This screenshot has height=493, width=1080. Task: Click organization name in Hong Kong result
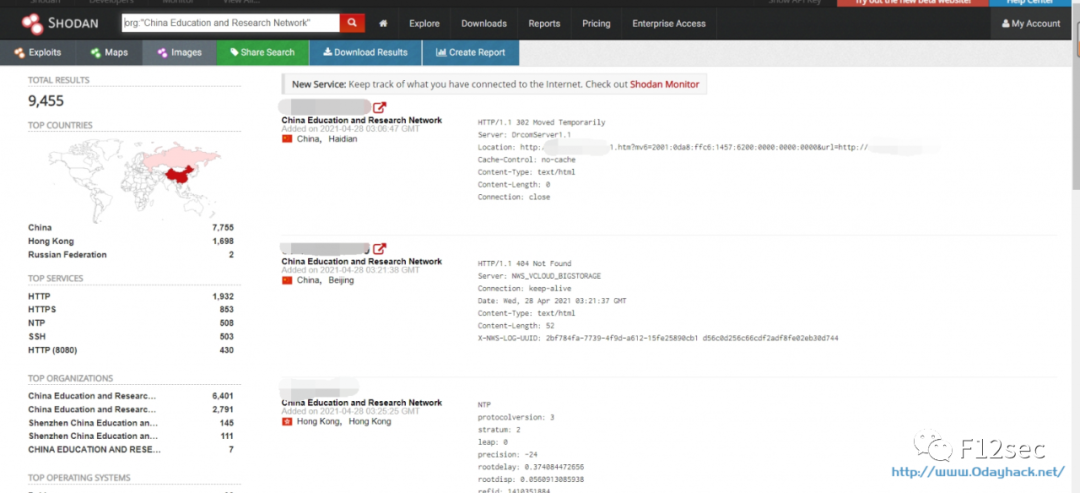click(362, 403)
